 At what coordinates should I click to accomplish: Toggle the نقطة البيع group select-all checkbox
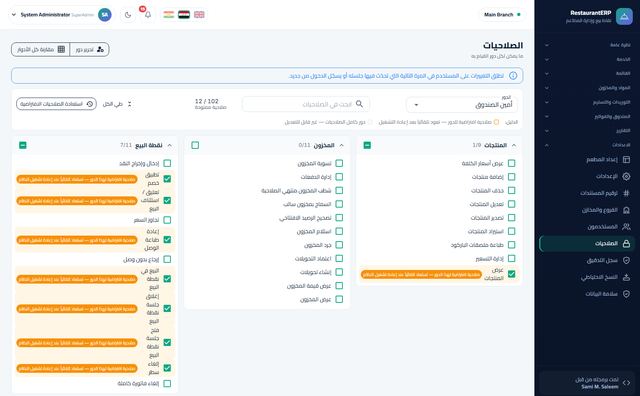[23, 145]
